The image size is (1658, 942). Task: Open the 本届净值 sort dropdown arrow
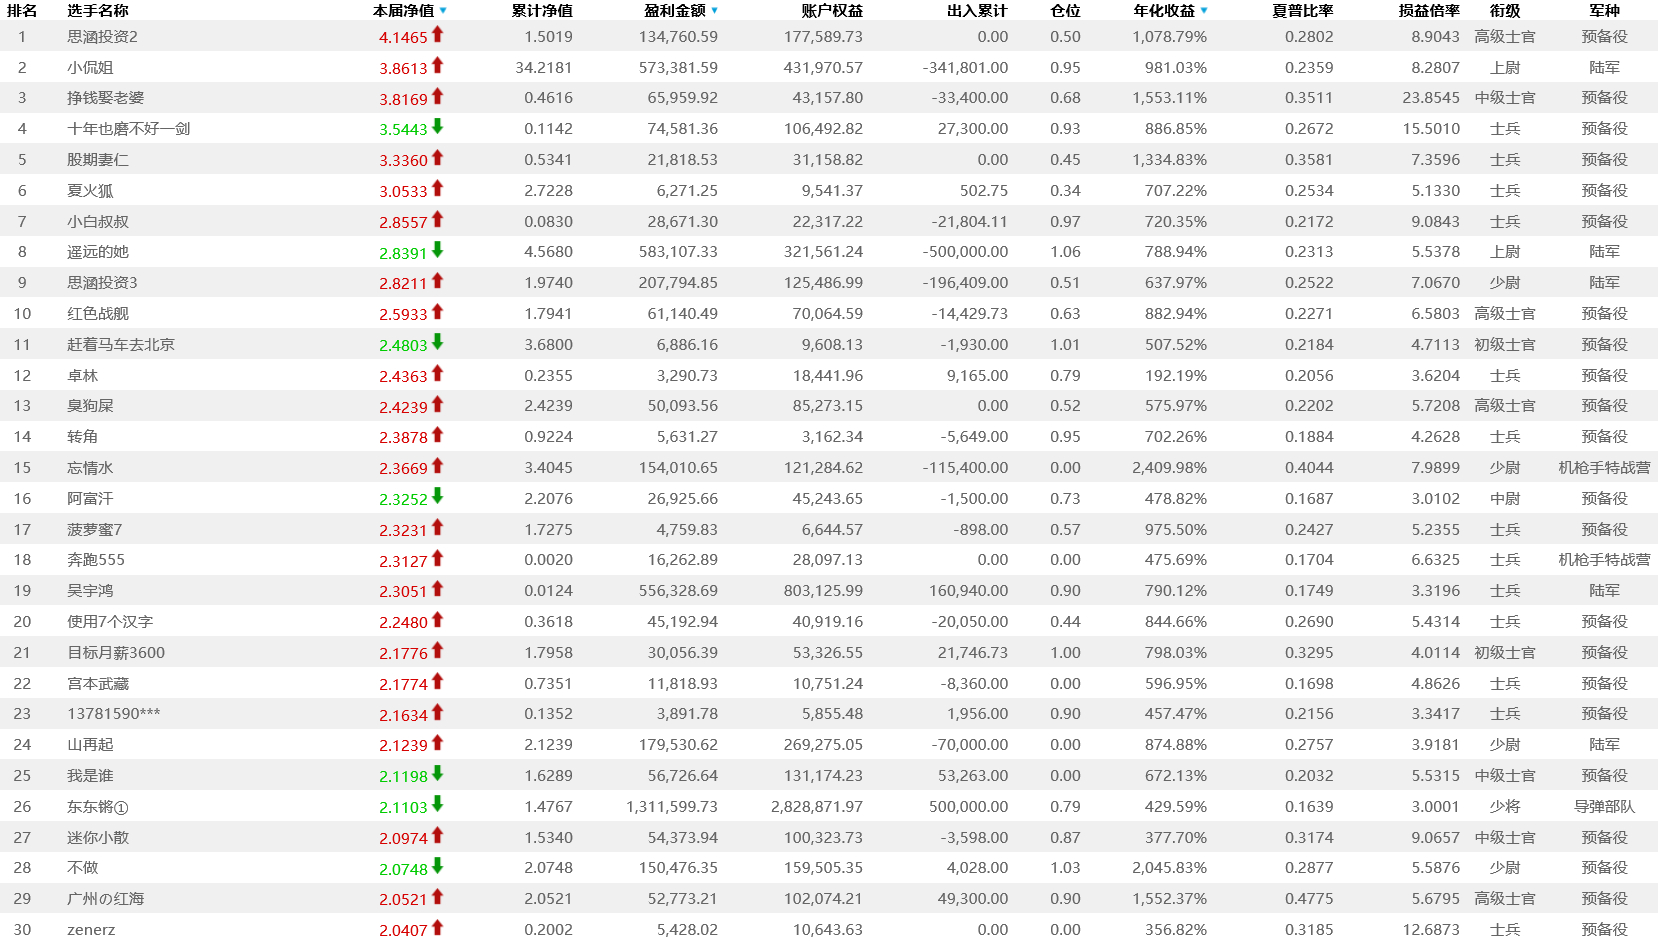pyautogui.click(x=443, y=11)
